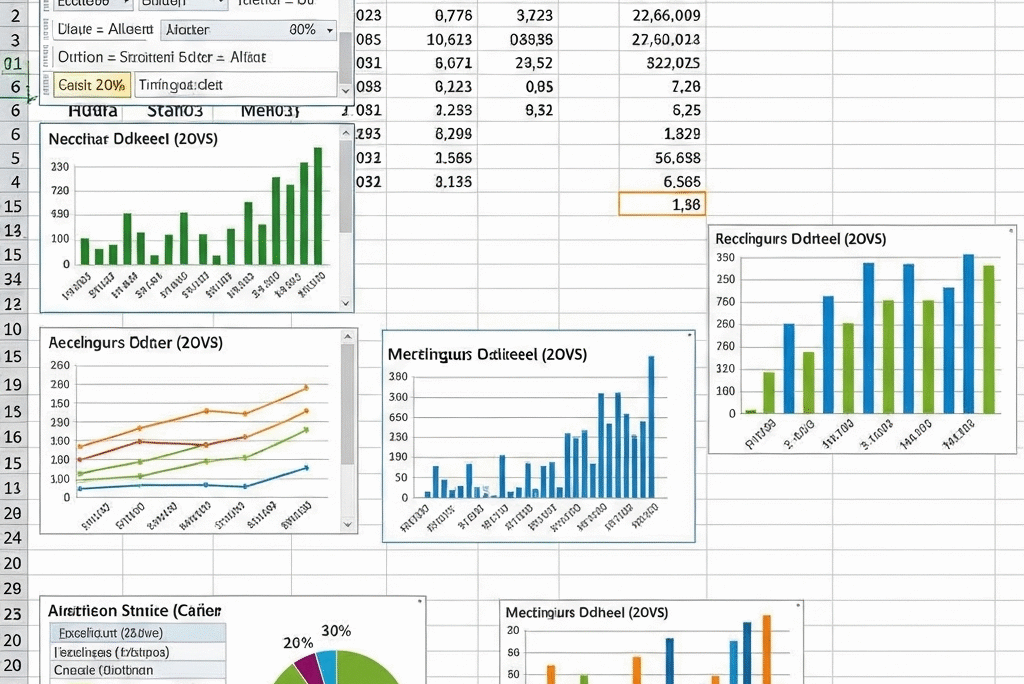Select the orange-outlined cell containing 1,38

point(662,204)
